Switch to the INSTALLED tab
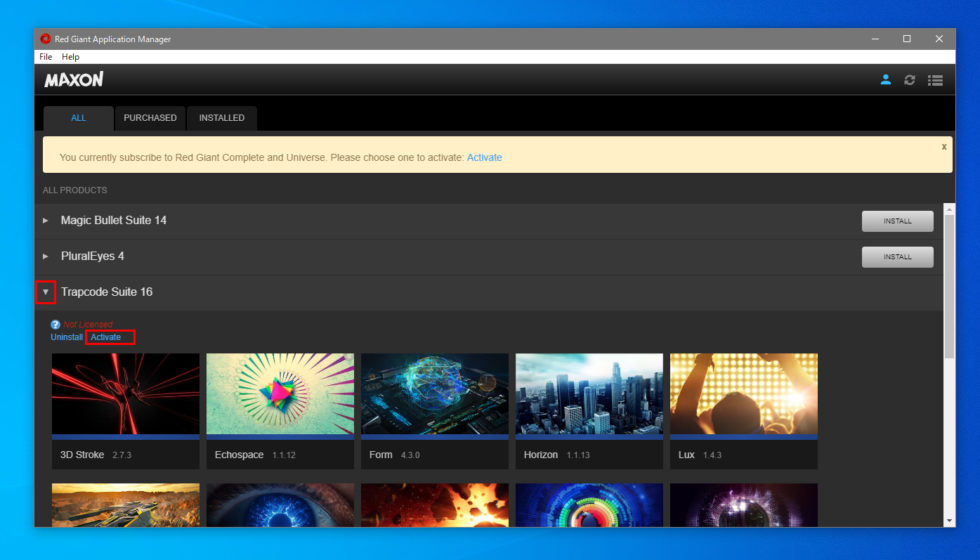Viewport: 980px width, 560px height. 222,118
